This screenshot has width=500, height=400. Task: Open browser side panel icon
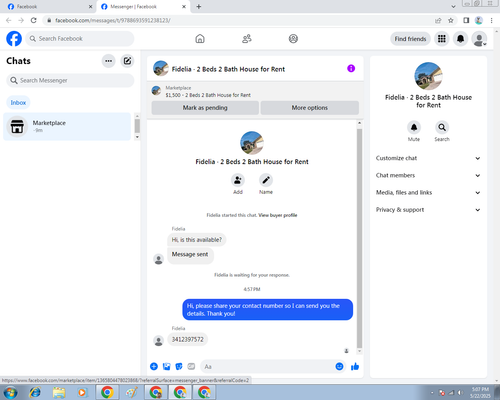pyautogui.click(x=466, y=20)
